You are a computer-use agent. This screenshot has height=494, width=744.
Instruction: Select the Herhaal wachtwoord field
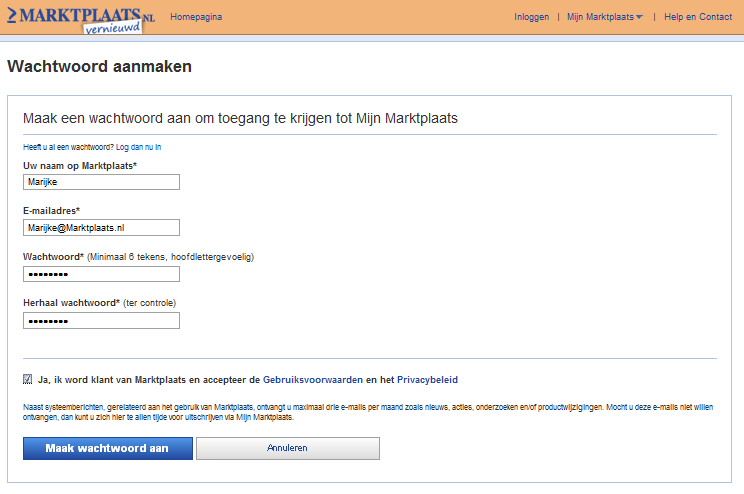(x=102, y=321)
